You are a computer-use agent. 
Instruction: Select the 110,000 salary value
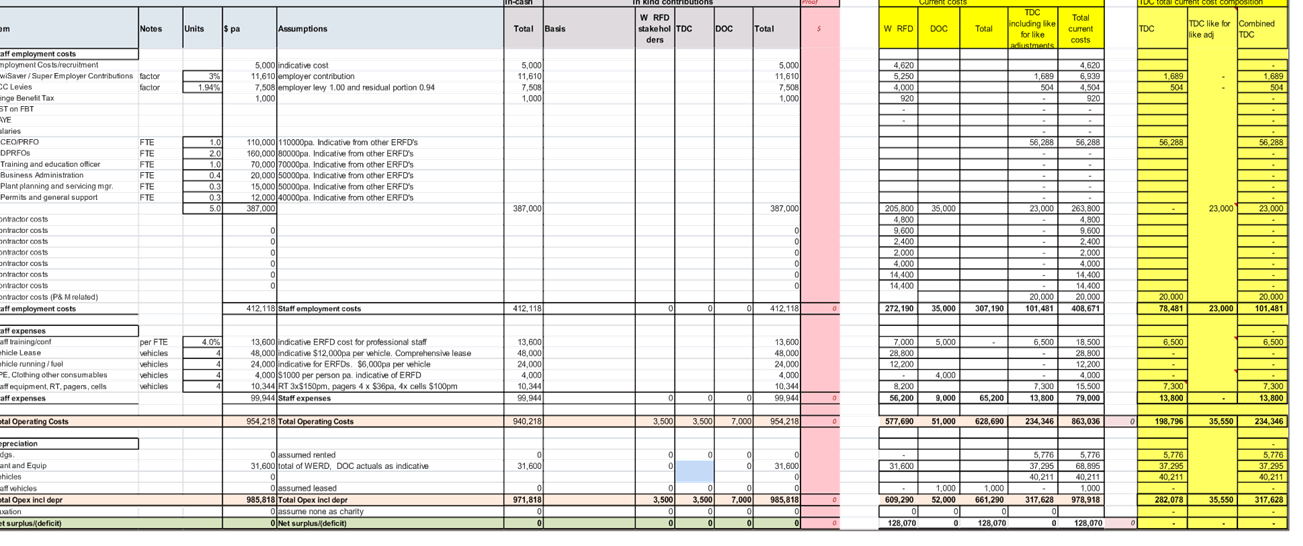pyautogui.click(x=248, y=143)
